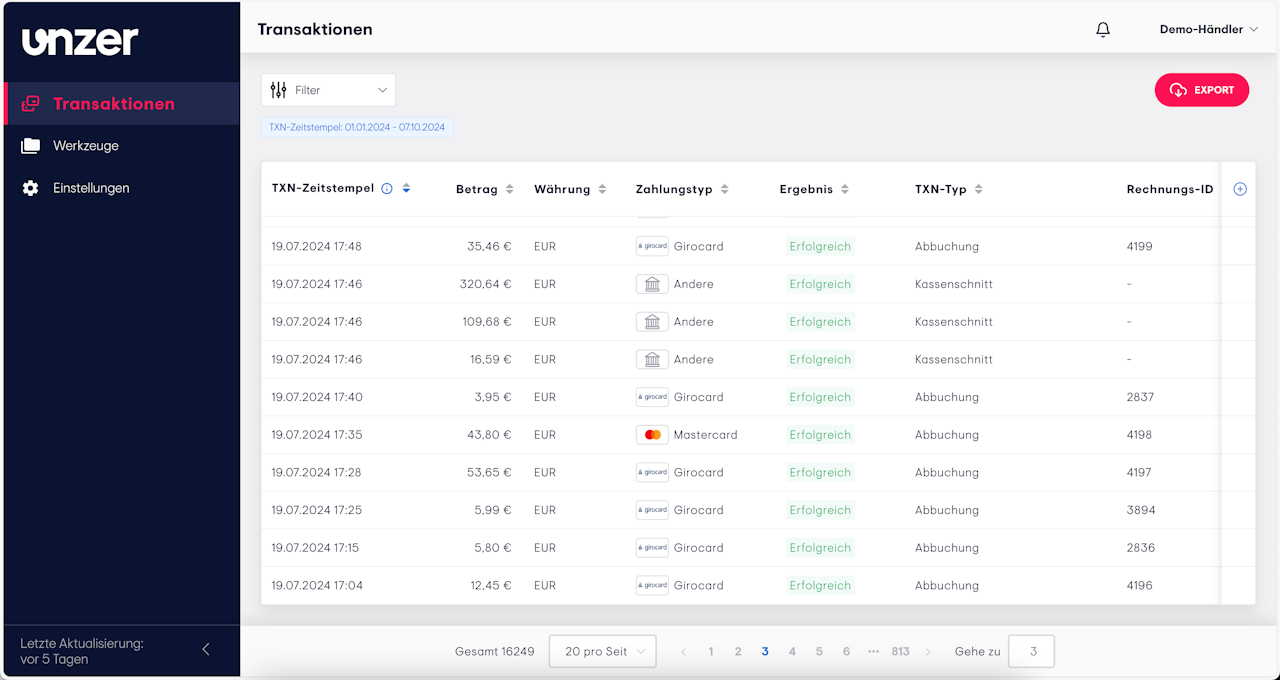
Task: Sort by the TXN-Typ column arrows
Action: point(978,190)
